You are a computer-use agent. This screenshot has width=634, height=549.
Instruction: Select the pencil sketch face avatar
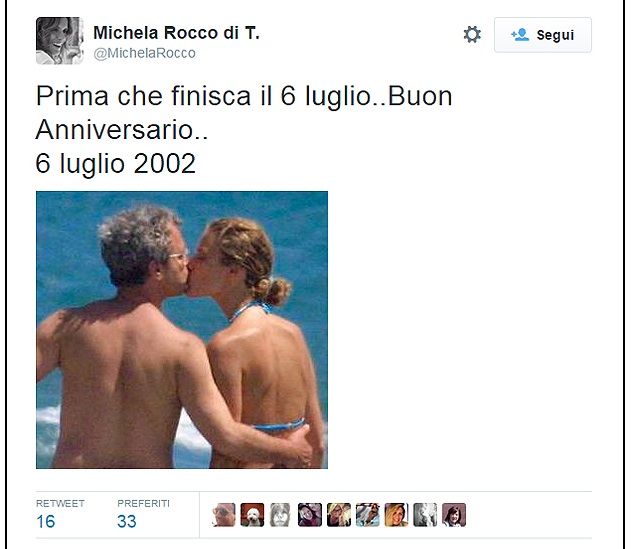tap(281, 515)
